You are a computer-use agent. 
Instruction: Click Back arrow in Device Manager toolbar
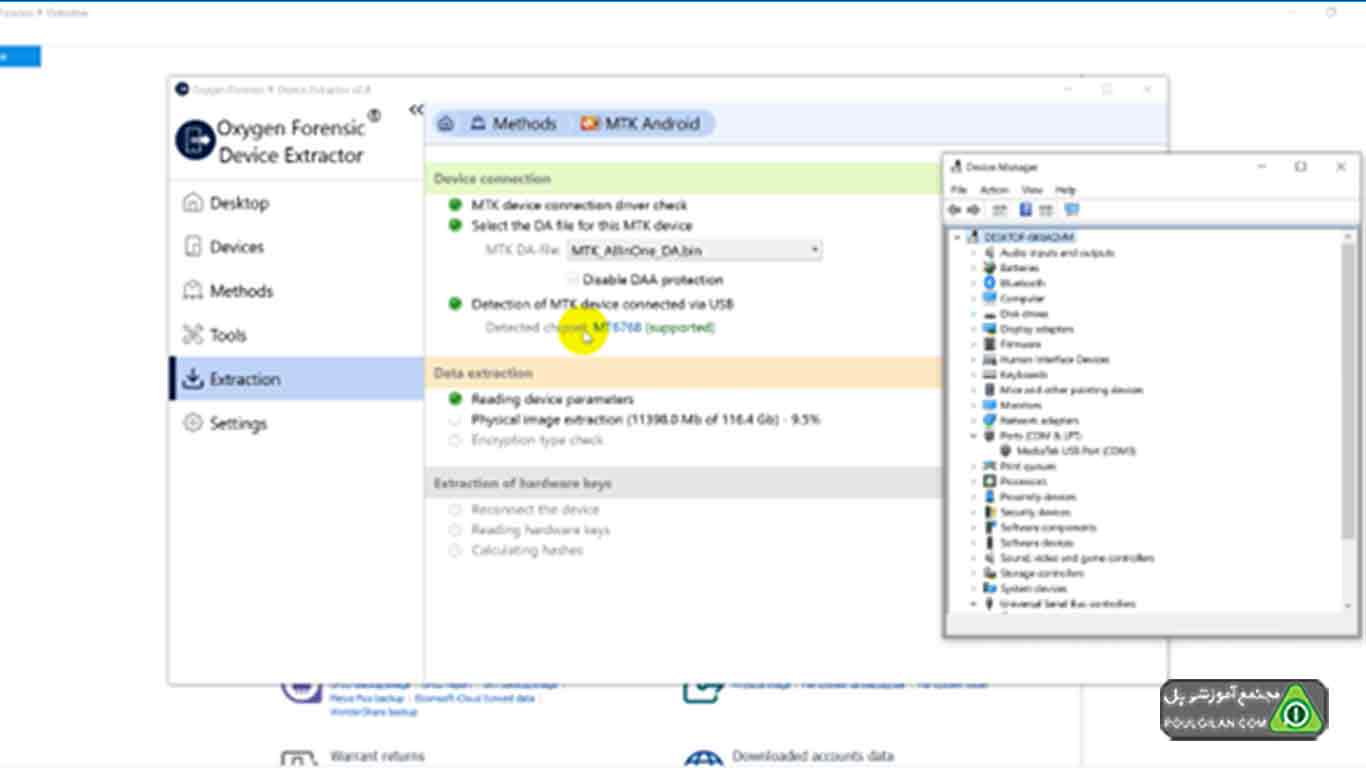point(955,210)
